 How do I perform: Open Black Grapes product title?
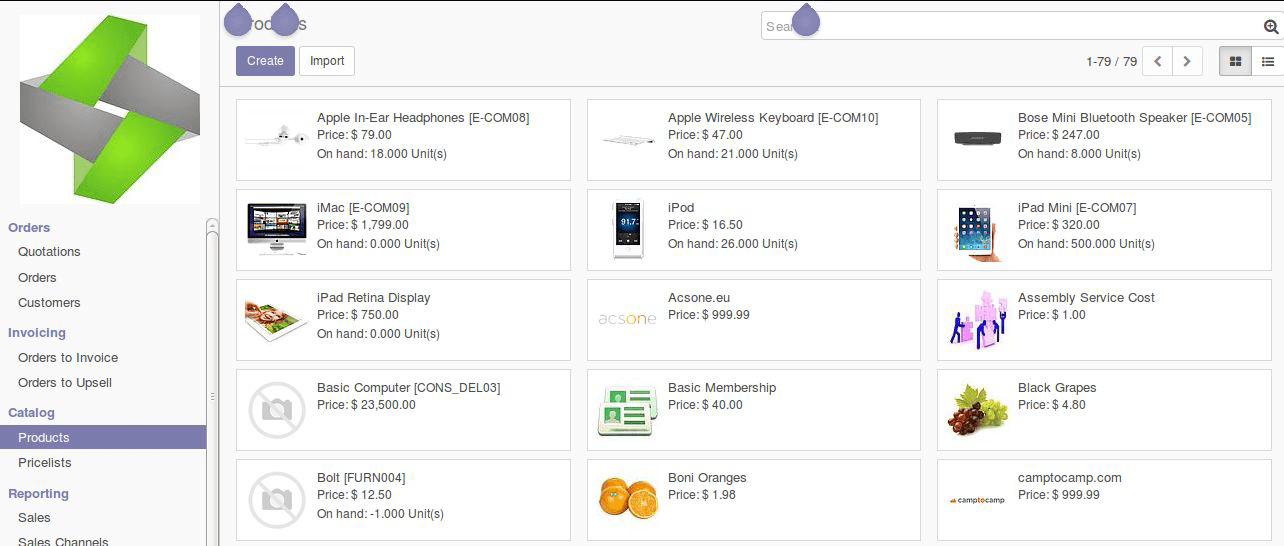pyautogui.click(x=1057, y=388)
